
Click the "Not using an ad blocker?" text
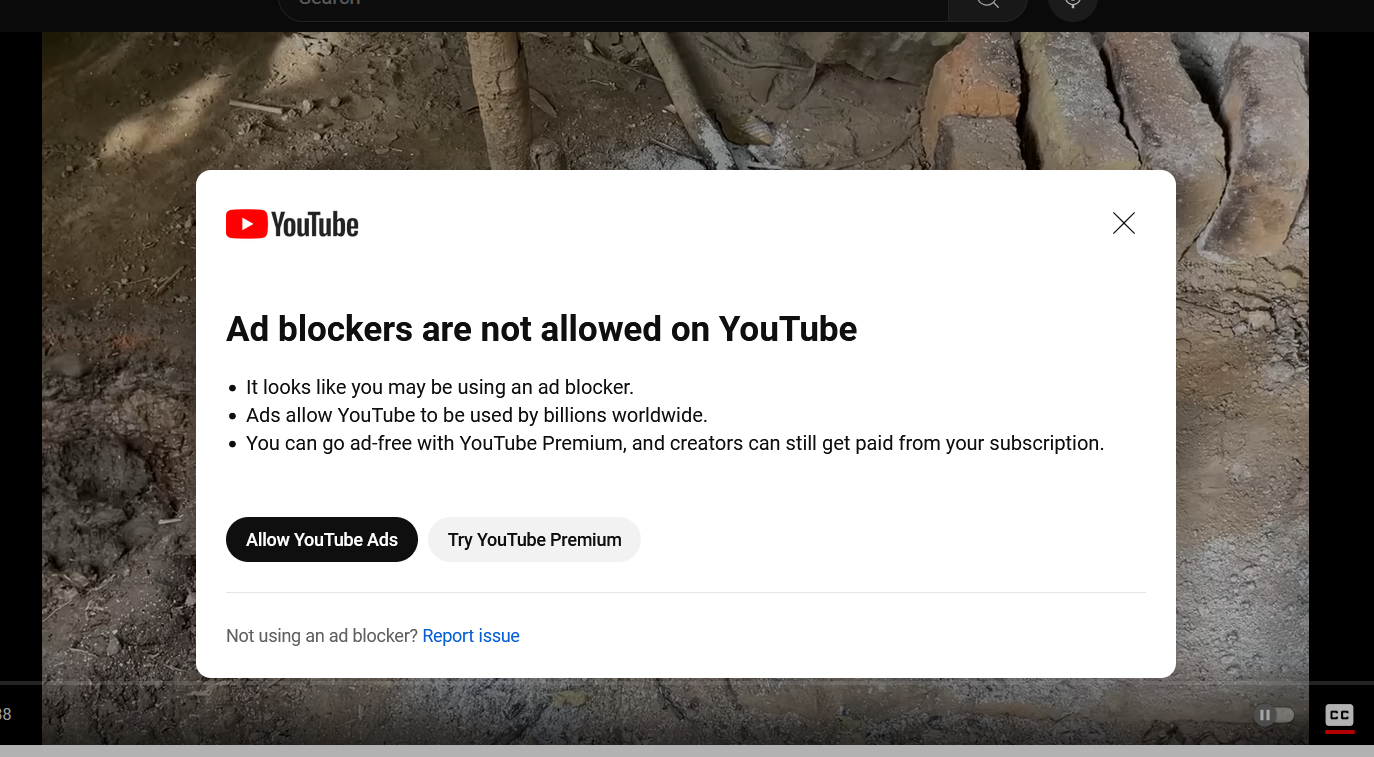pyautogui.click(x=321, y=636)
